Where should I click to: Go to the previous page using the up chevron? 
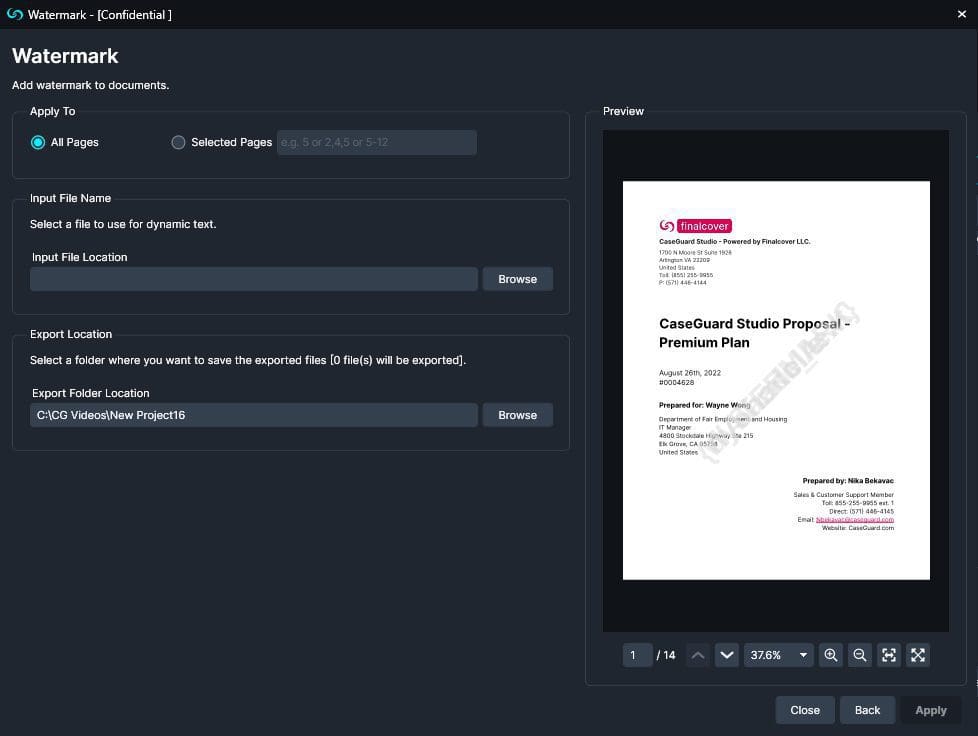[698, 655]
